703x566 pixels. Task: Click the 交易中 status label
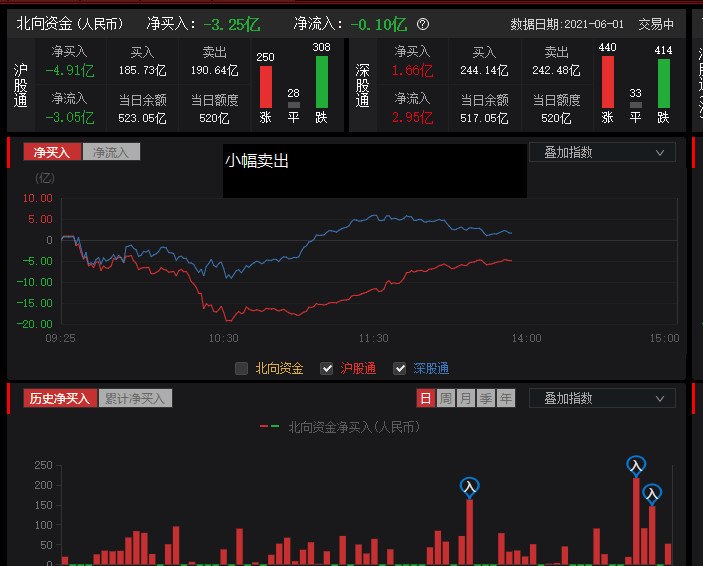(x=656, y=24)
